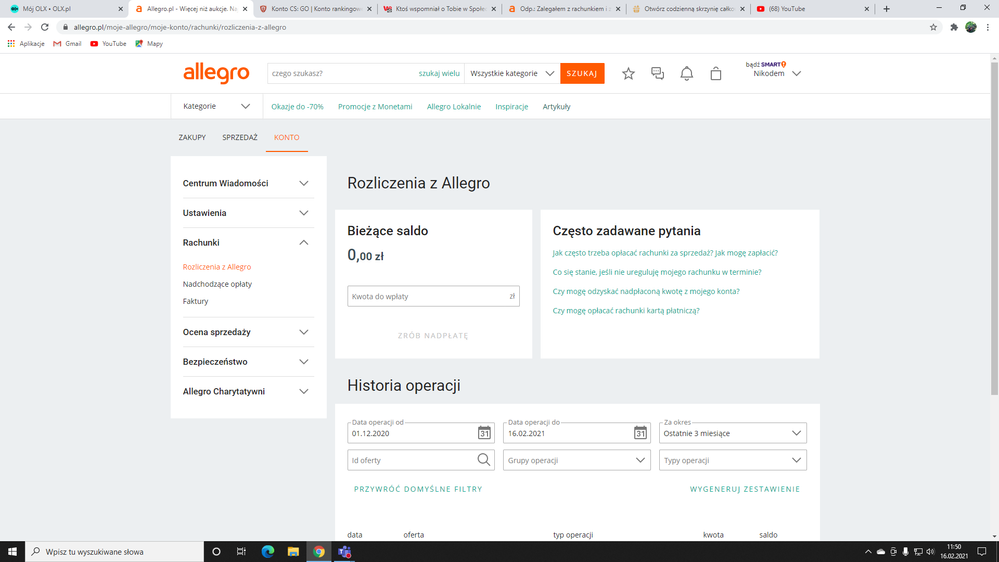The image size is (999, 562).
Task: Click WYGENERUJ ZESTAWIENIE link
Action: coord(745,489)
